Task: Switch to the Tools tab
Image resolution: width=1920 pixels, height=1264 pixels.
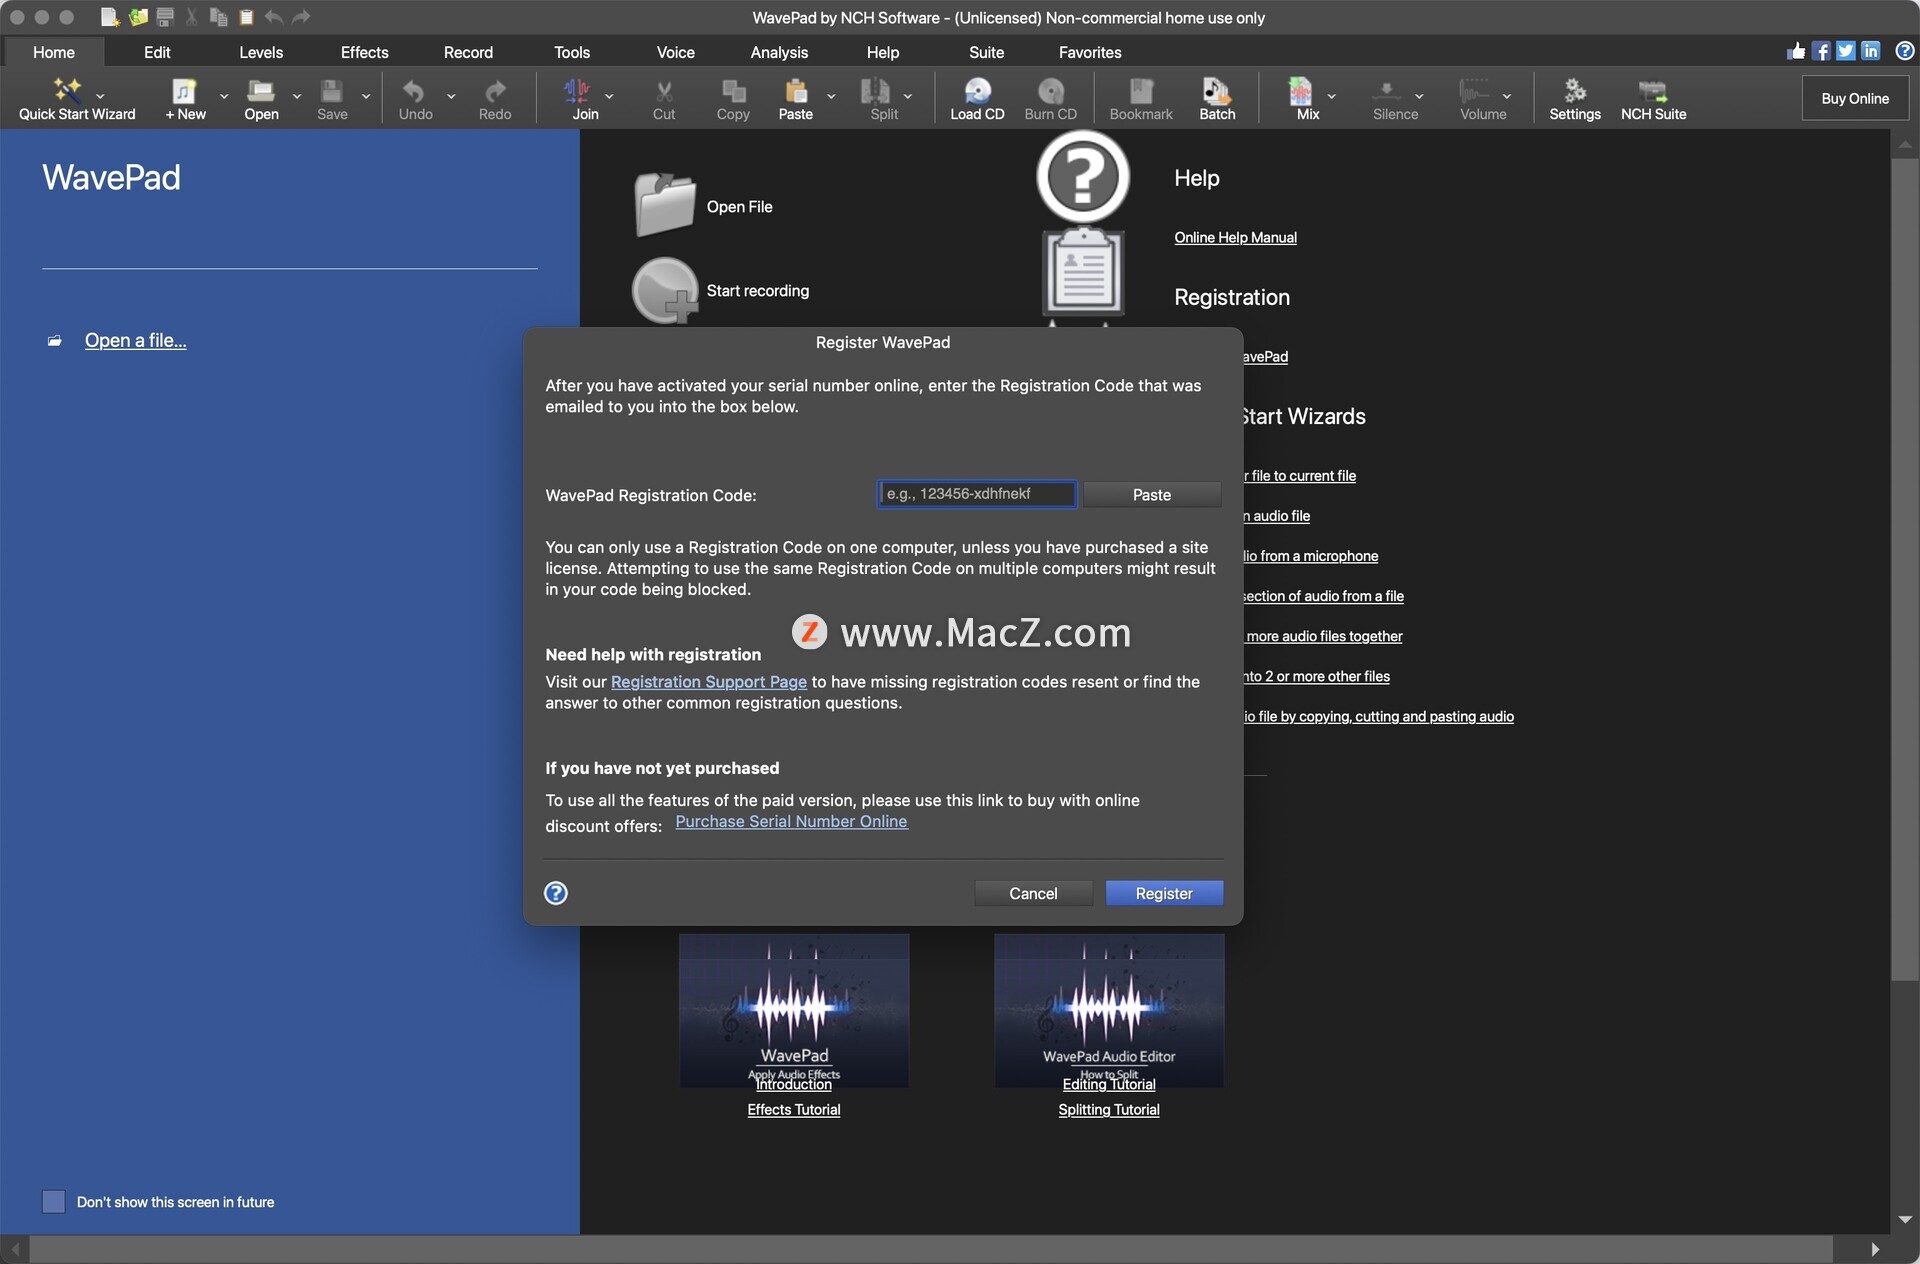Action: pos(572,52)
